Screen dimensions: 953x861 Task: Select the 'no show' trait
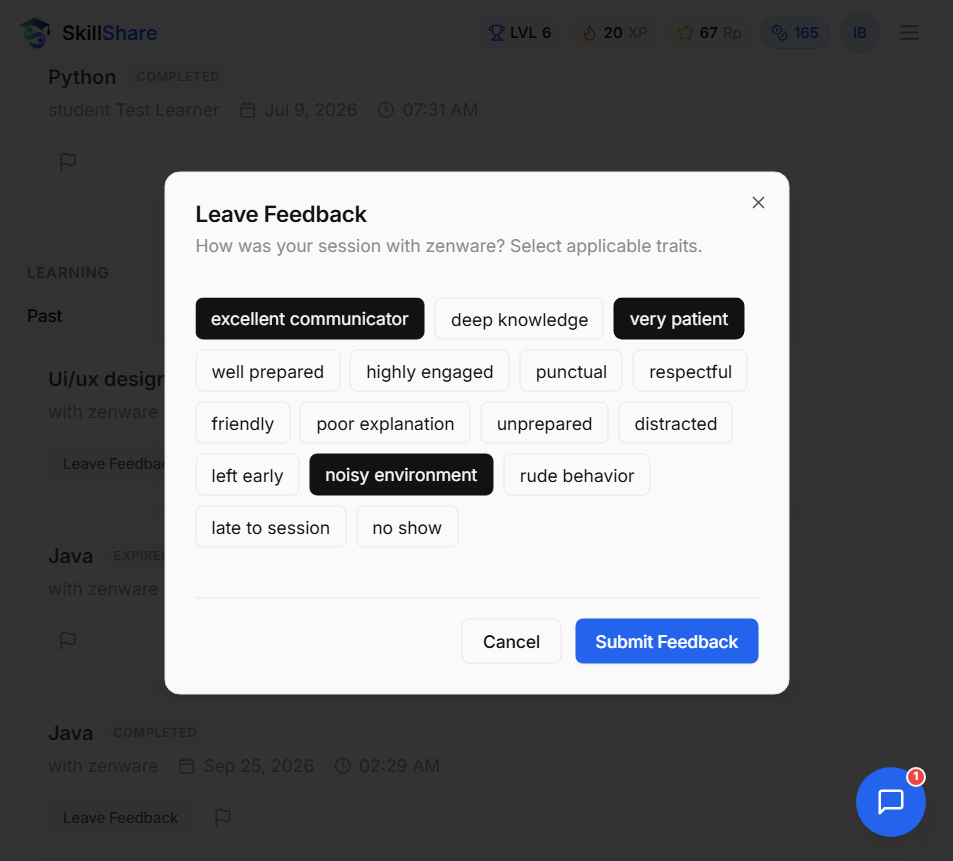coord(407,527)
